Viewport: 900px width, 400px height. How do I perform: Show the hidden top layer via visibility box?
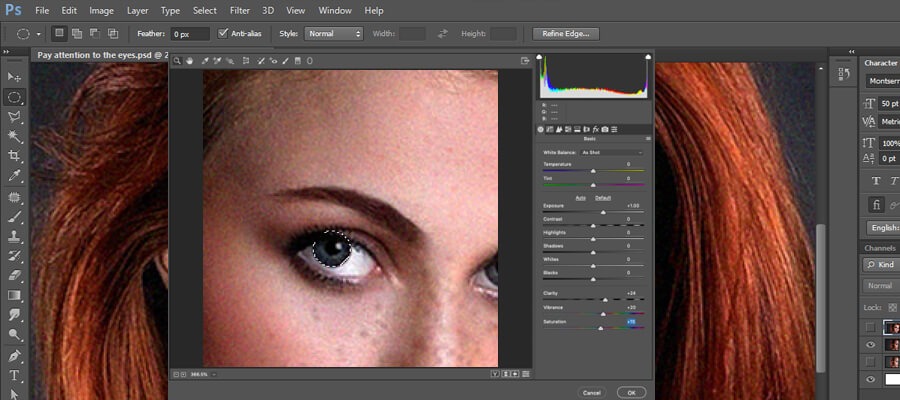[x=870, y=327]
